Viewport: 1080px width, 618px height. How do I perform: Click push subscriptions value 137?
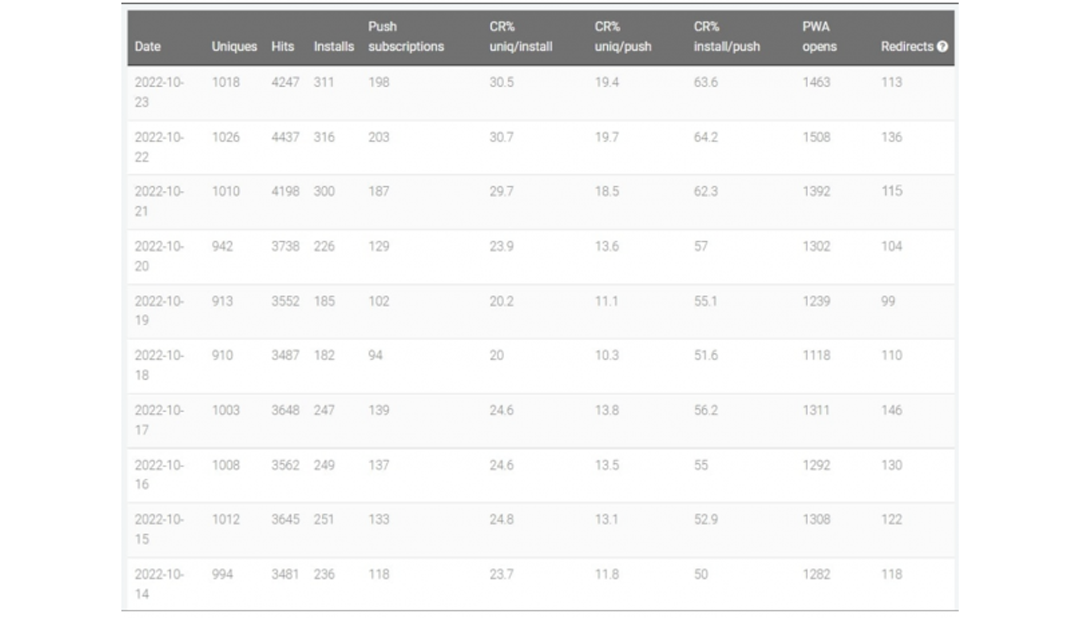tap(379, 465)
